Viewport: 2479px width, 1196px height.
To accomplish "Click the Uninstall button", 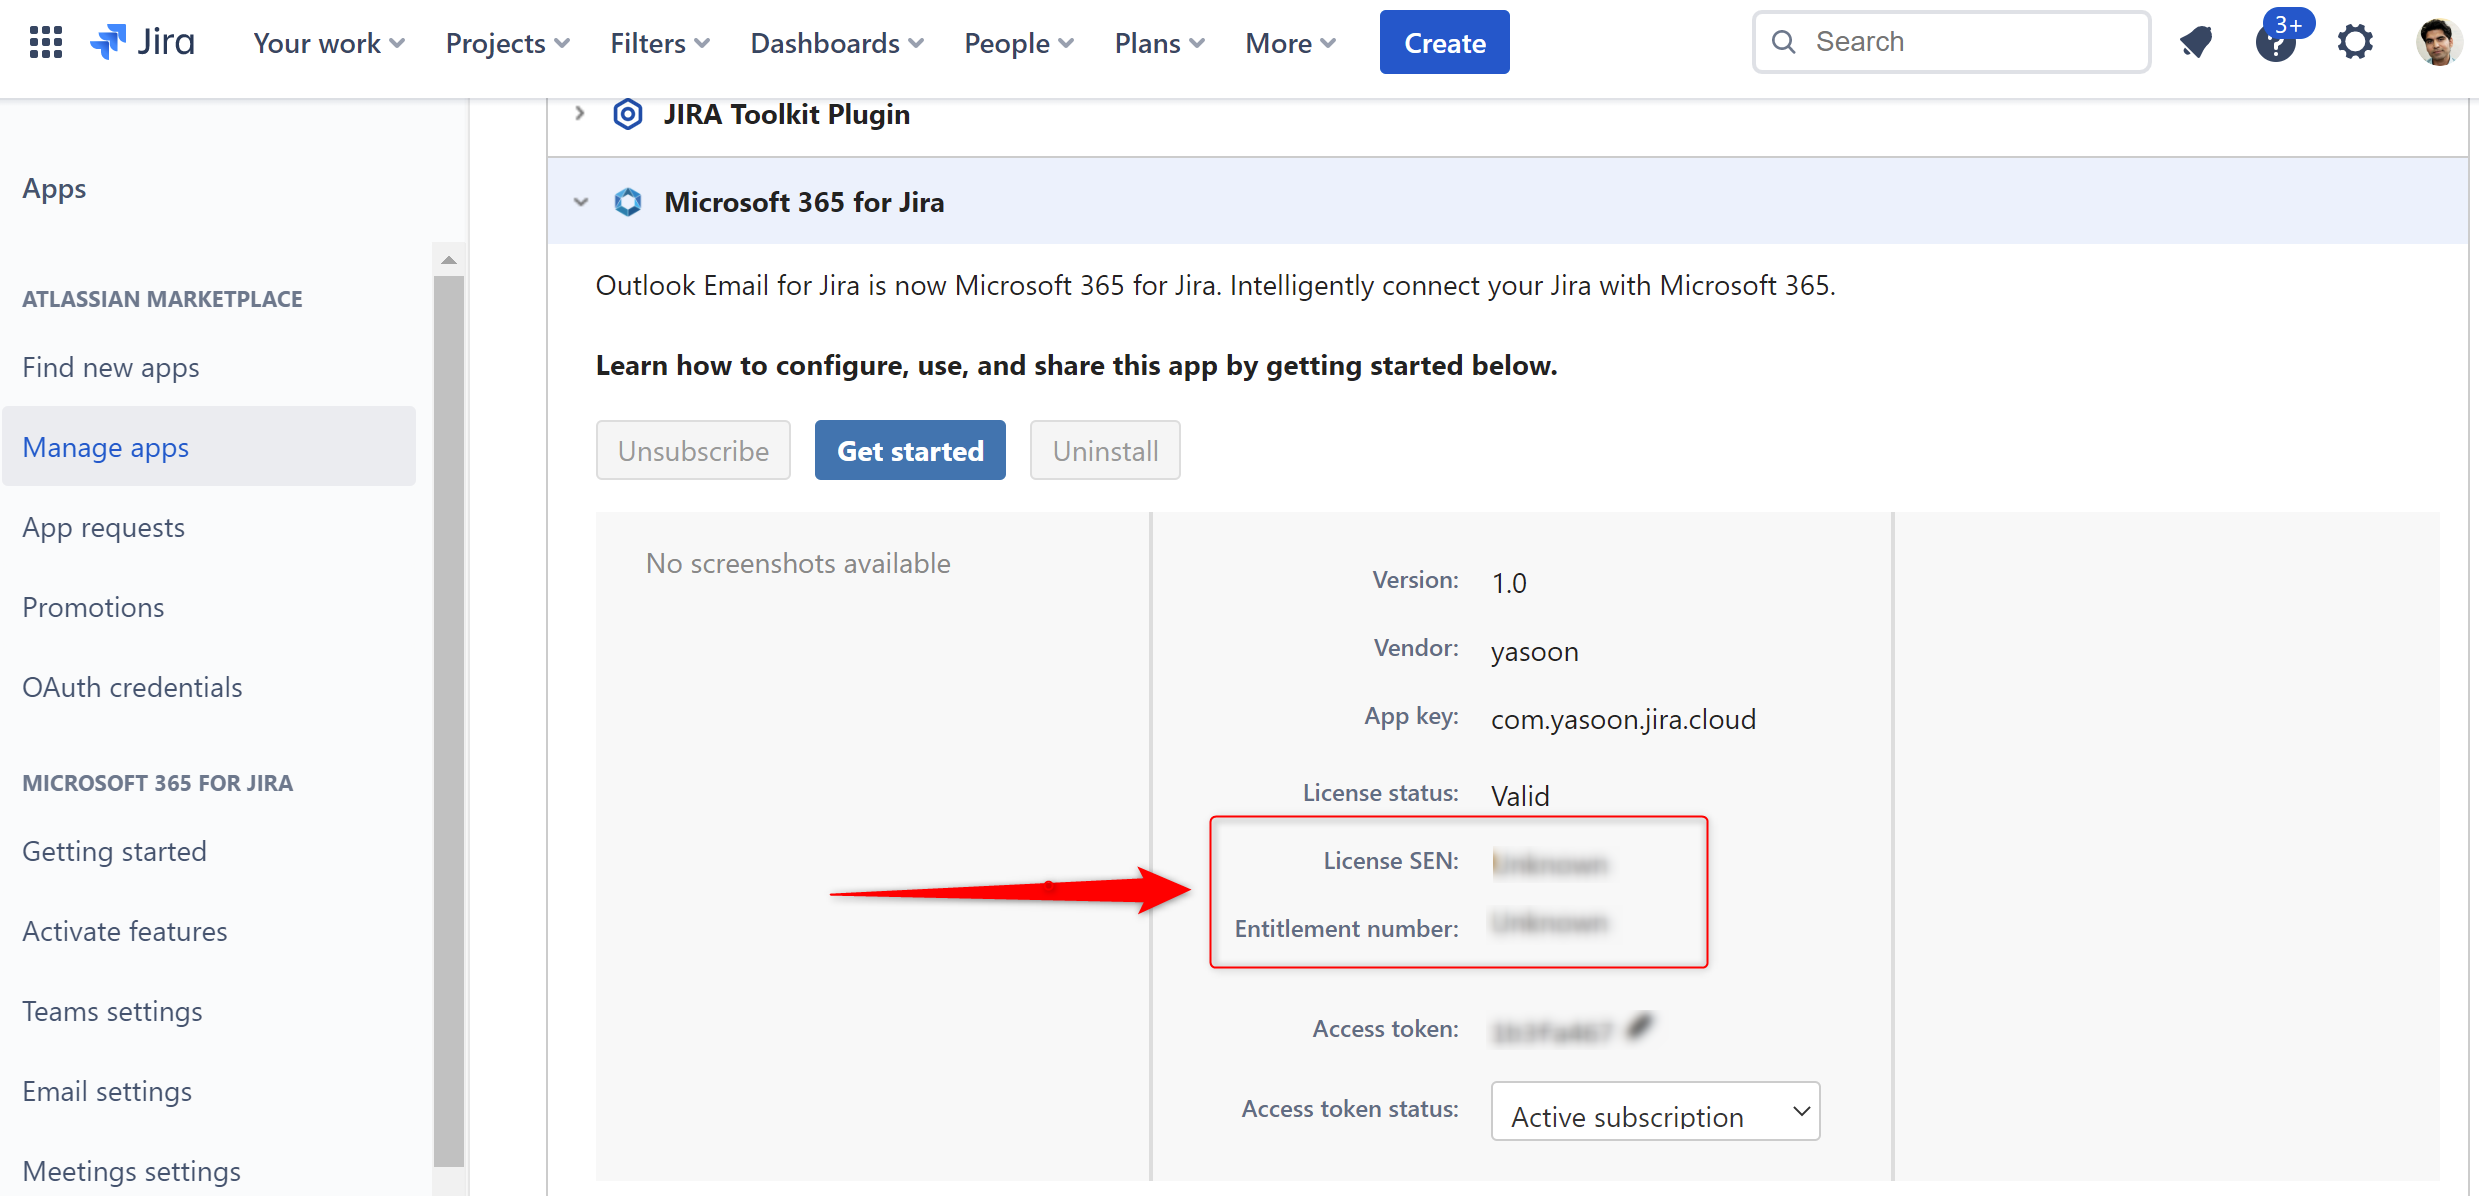I will tap(1105, 451).
